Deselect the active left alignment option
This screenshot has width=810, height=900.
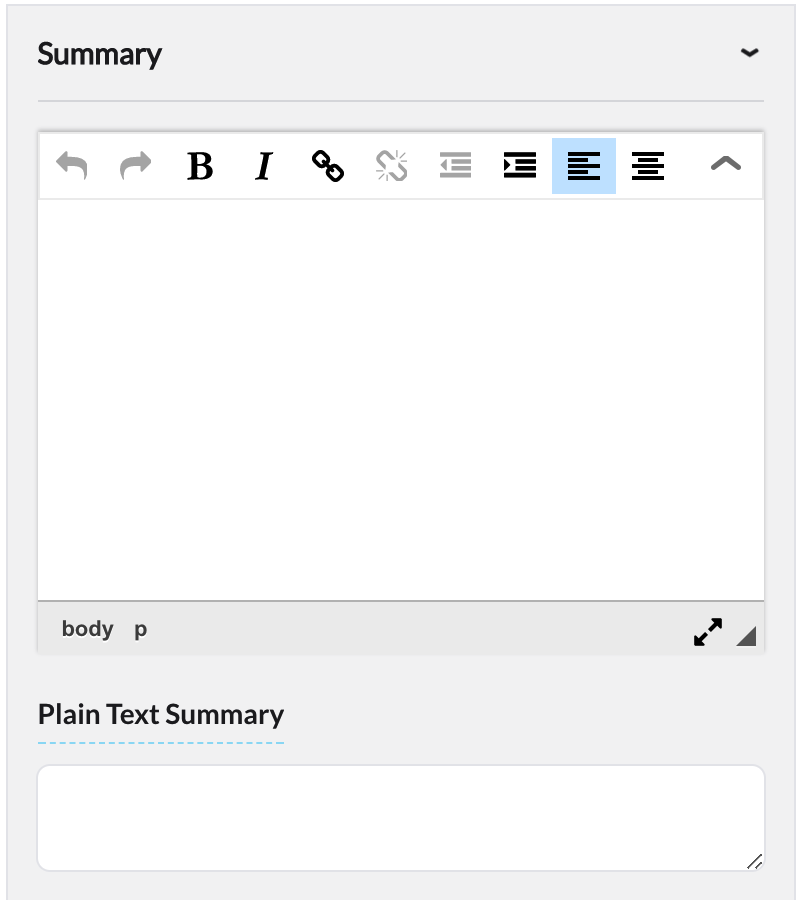[x=583, y=166]
